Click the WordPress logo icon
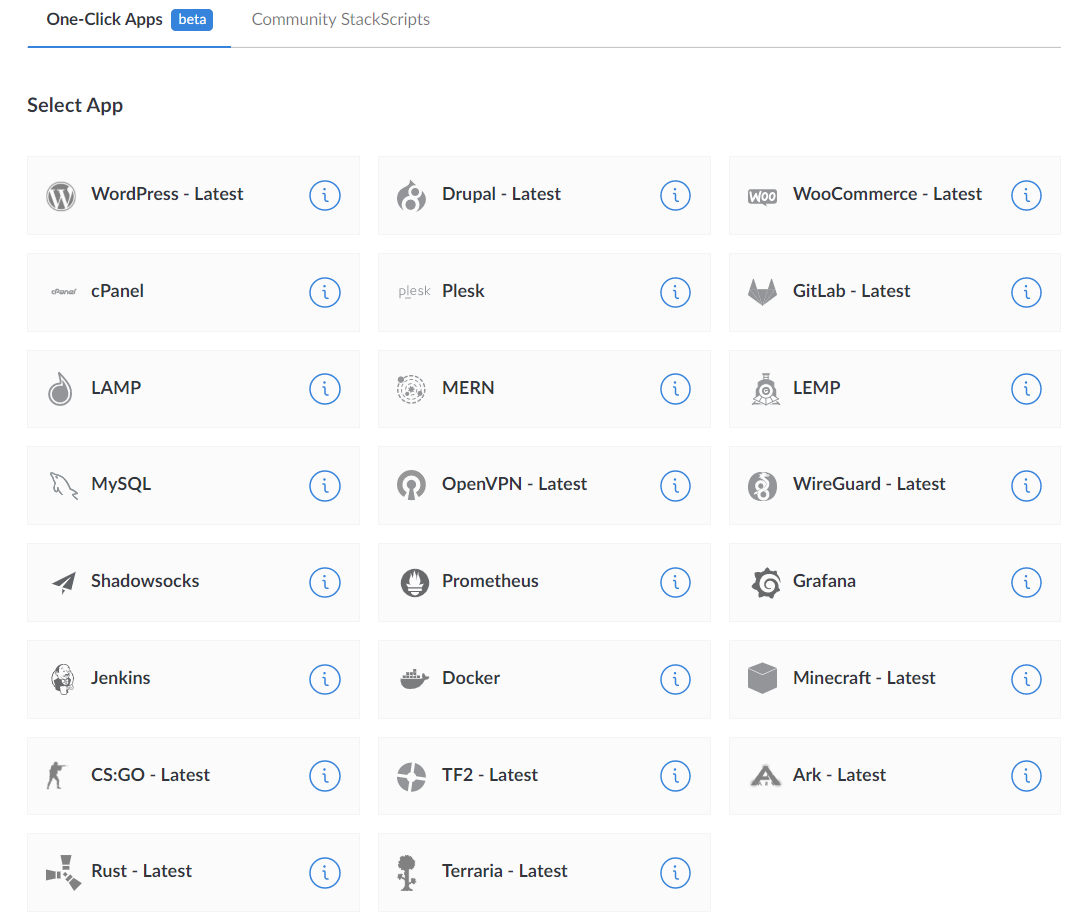 (x=61, y=196)
